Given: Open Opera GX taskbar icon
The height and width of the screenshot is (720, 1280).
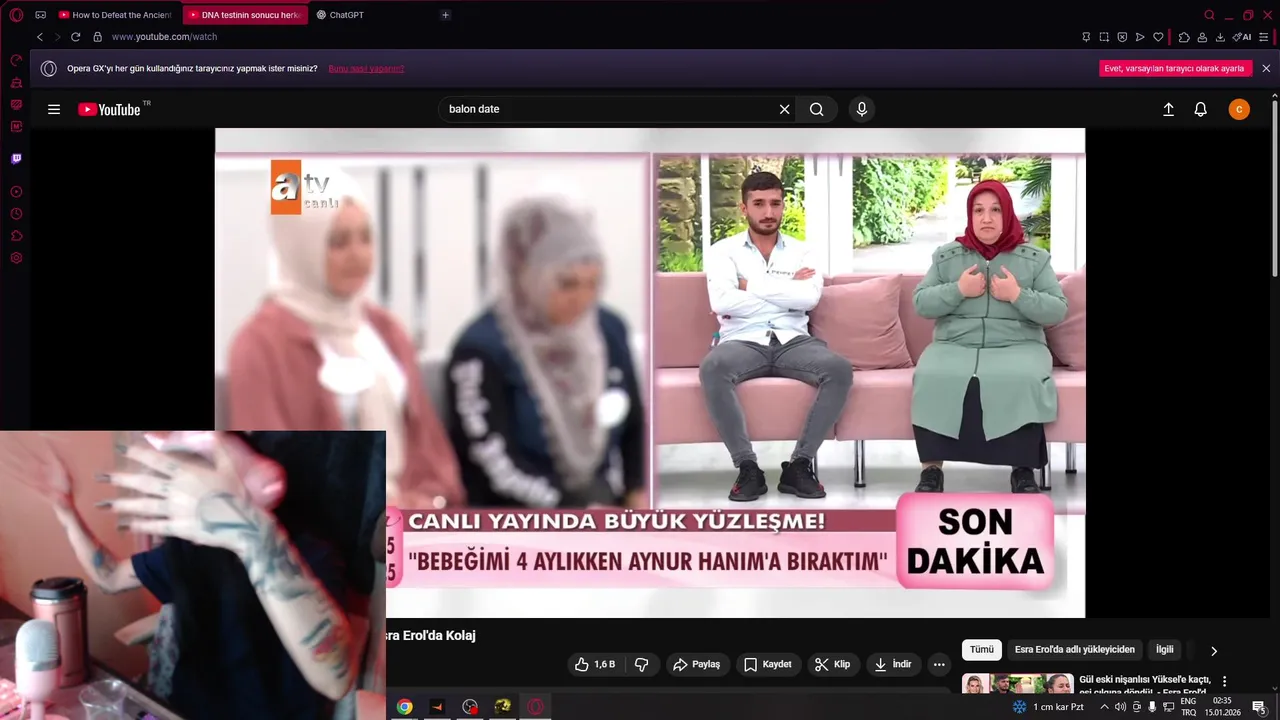Looking at the screenshot, I should [536, 707].
